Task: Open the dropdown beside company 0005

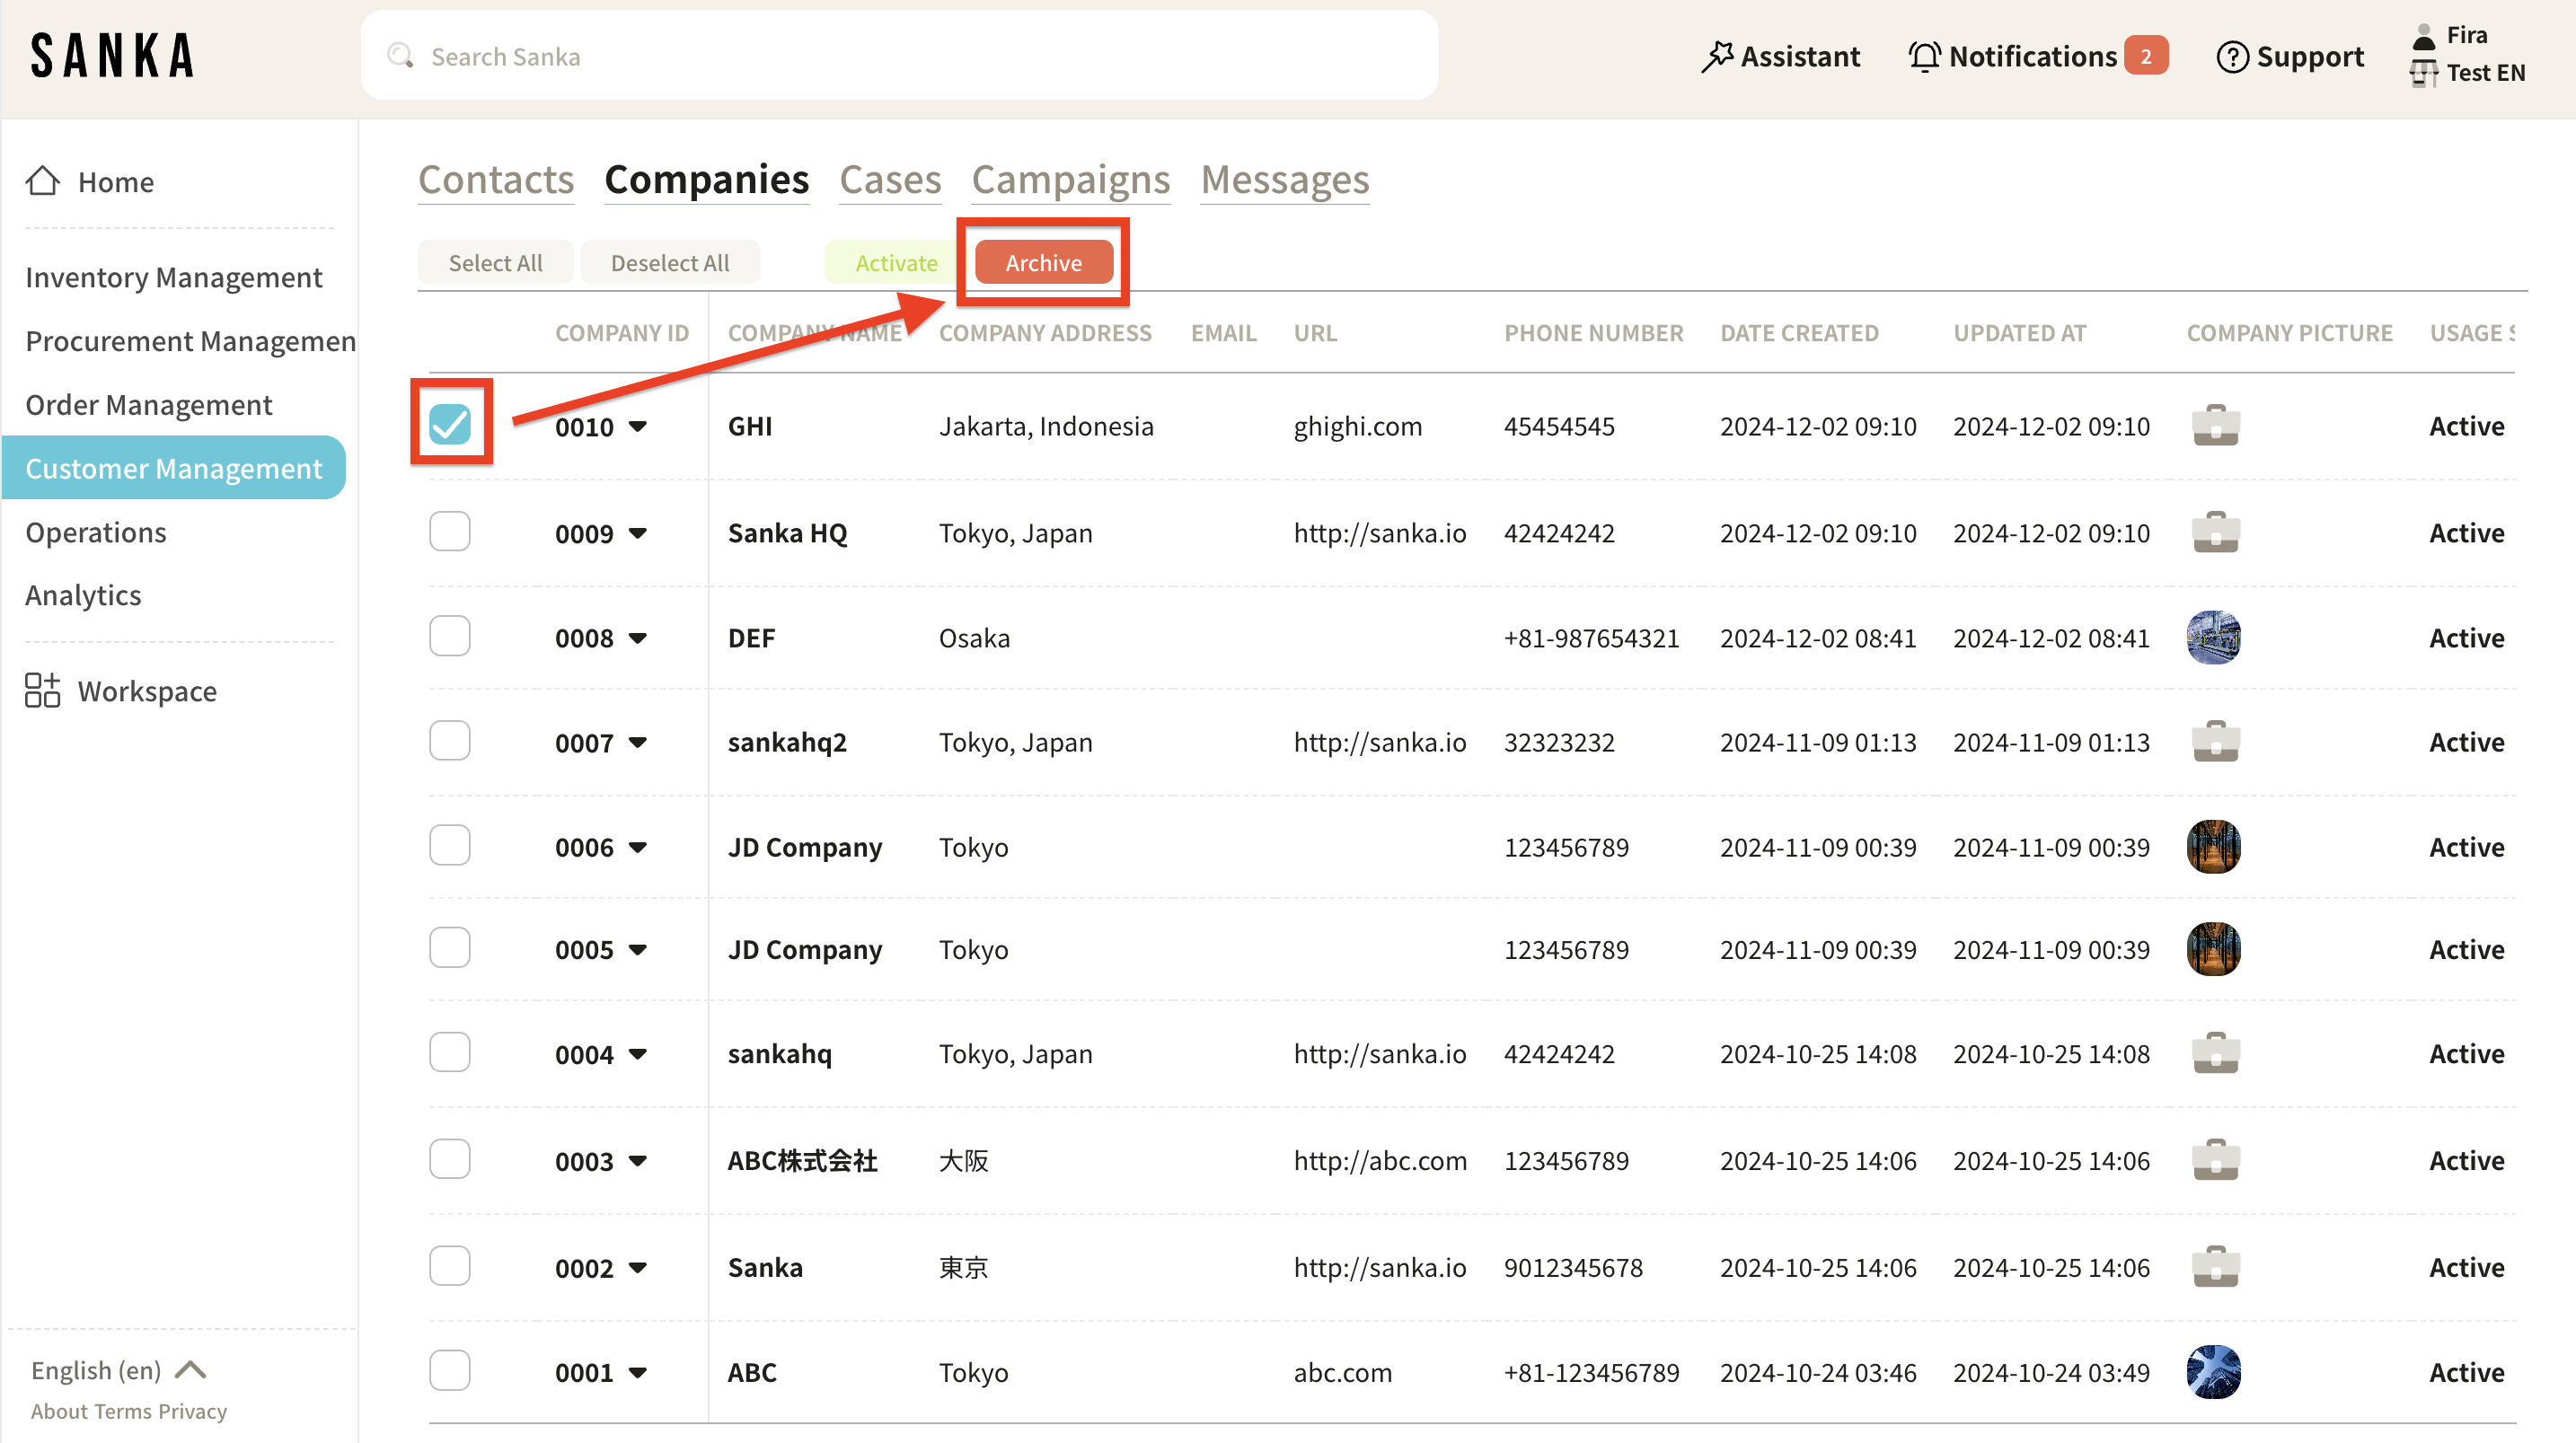Action: tap(638, 949)
